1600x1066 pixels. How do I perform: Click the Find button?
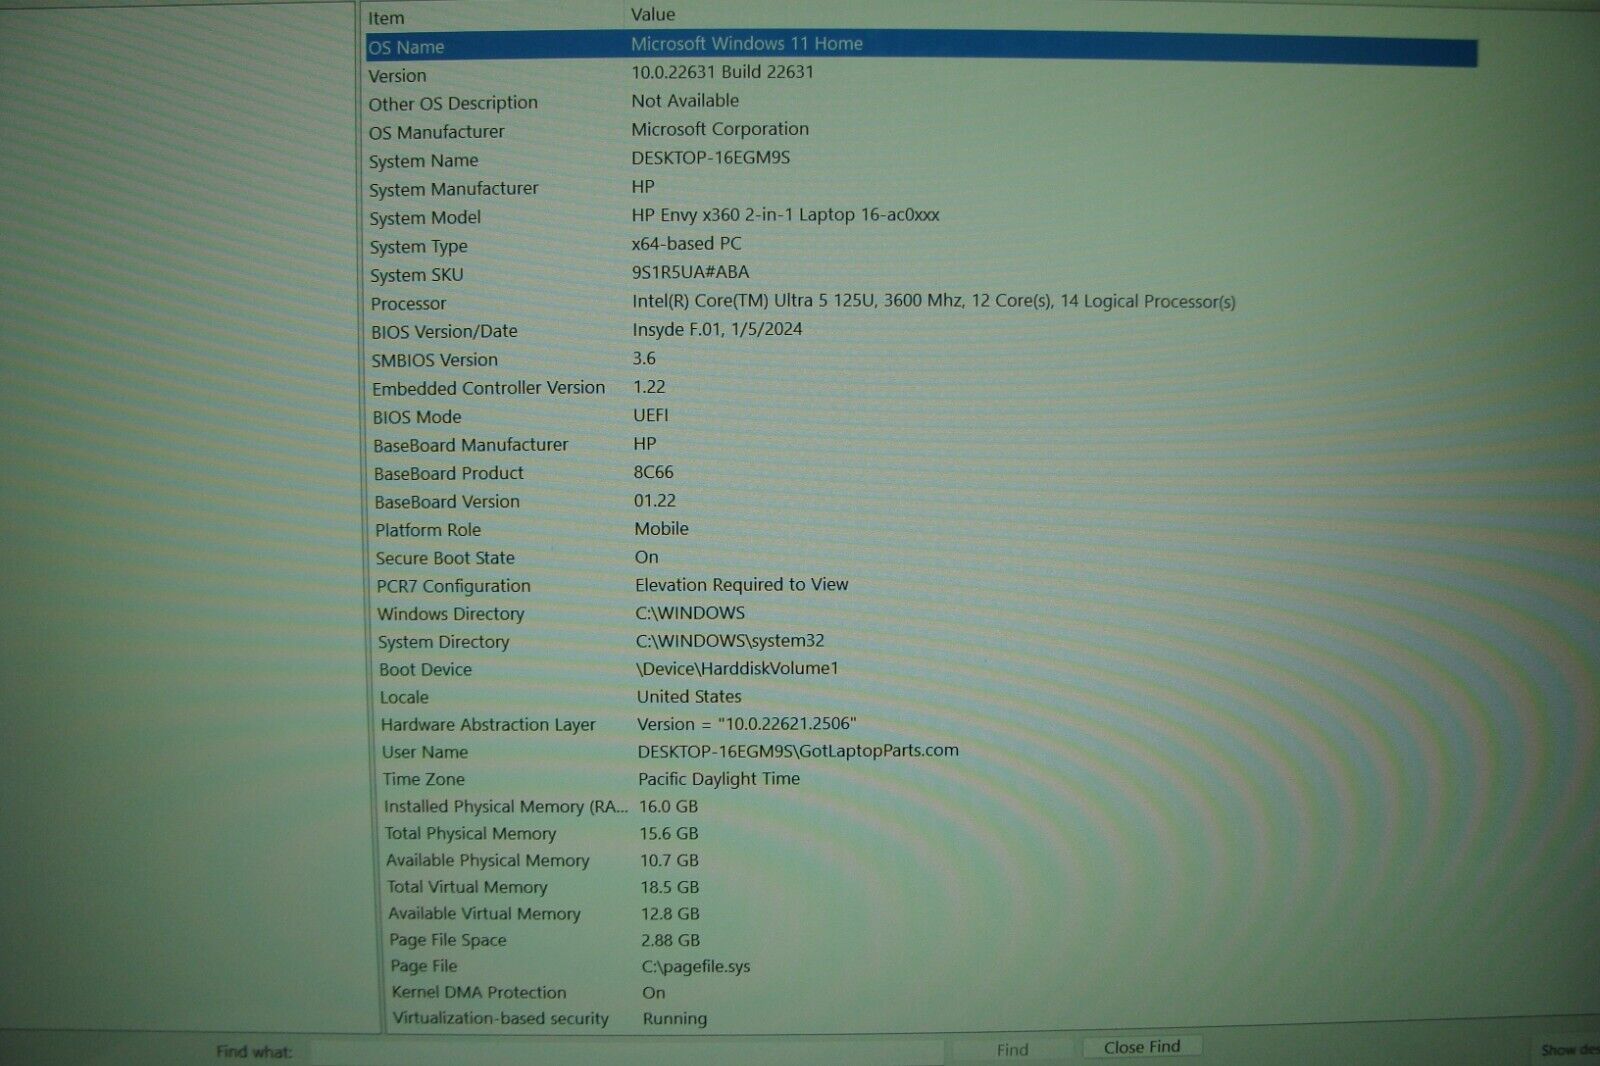click(x=1012, y=1049)
